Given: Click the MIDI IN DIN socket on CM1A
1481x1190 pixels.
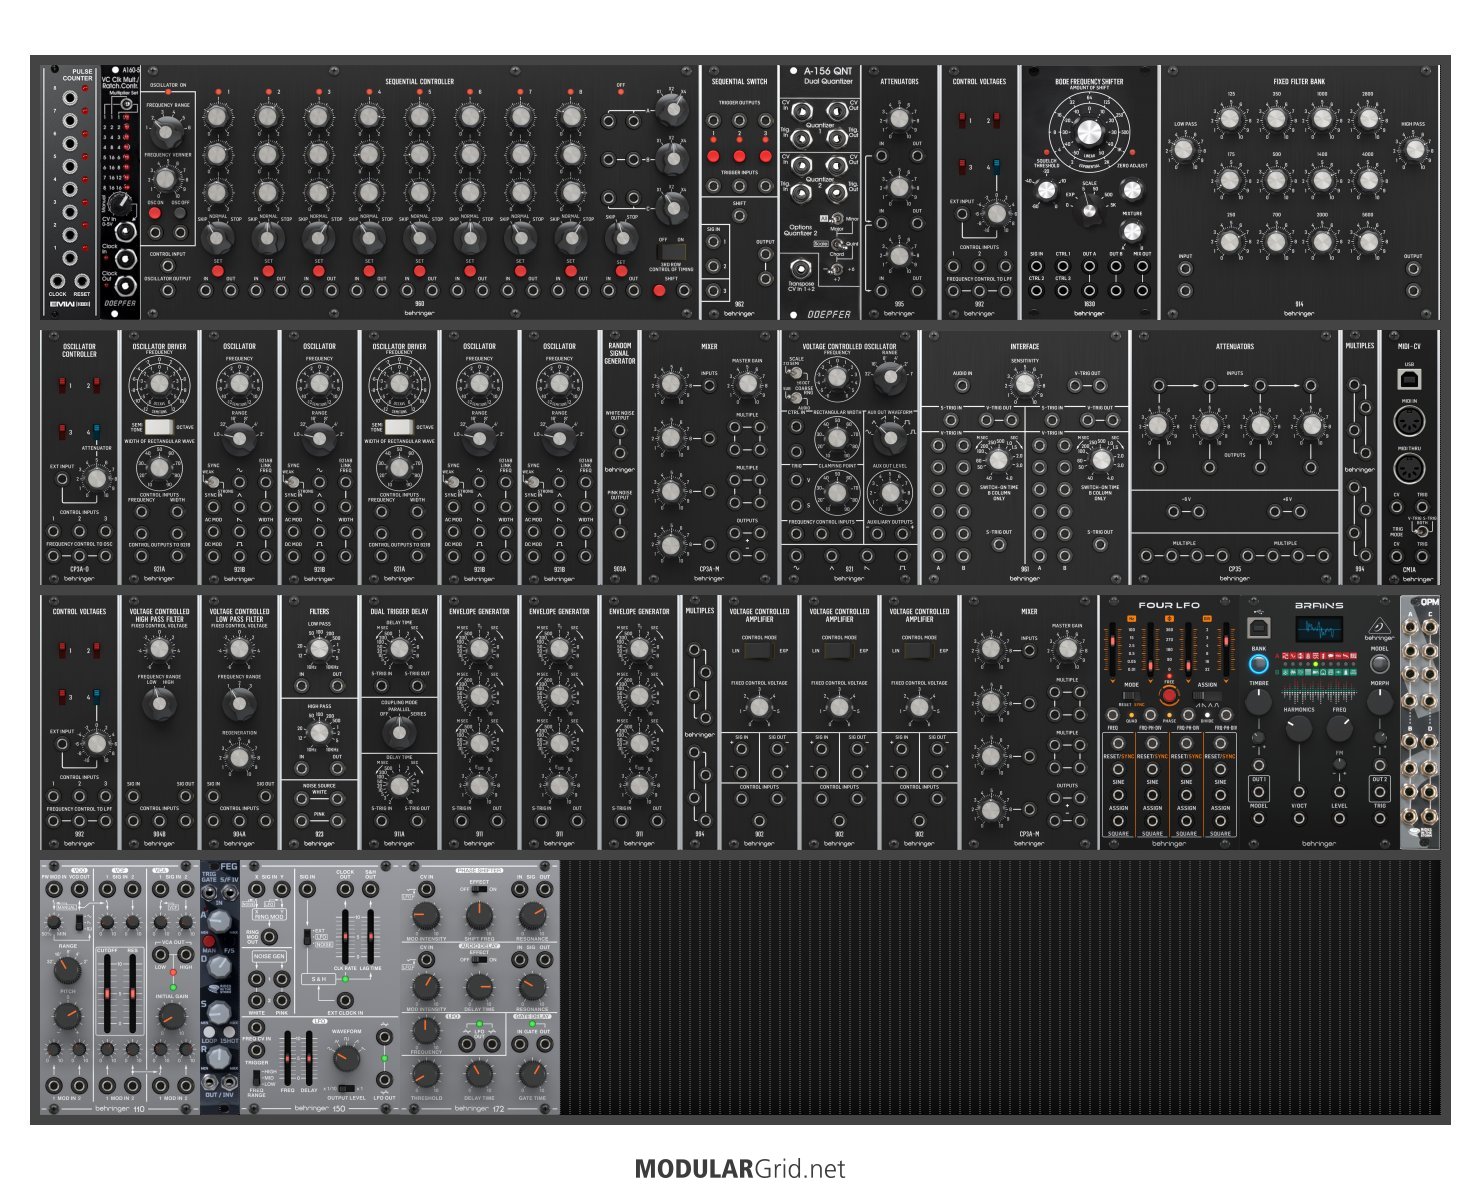Looking at the screenshot, I should (x=1408, y=422).
